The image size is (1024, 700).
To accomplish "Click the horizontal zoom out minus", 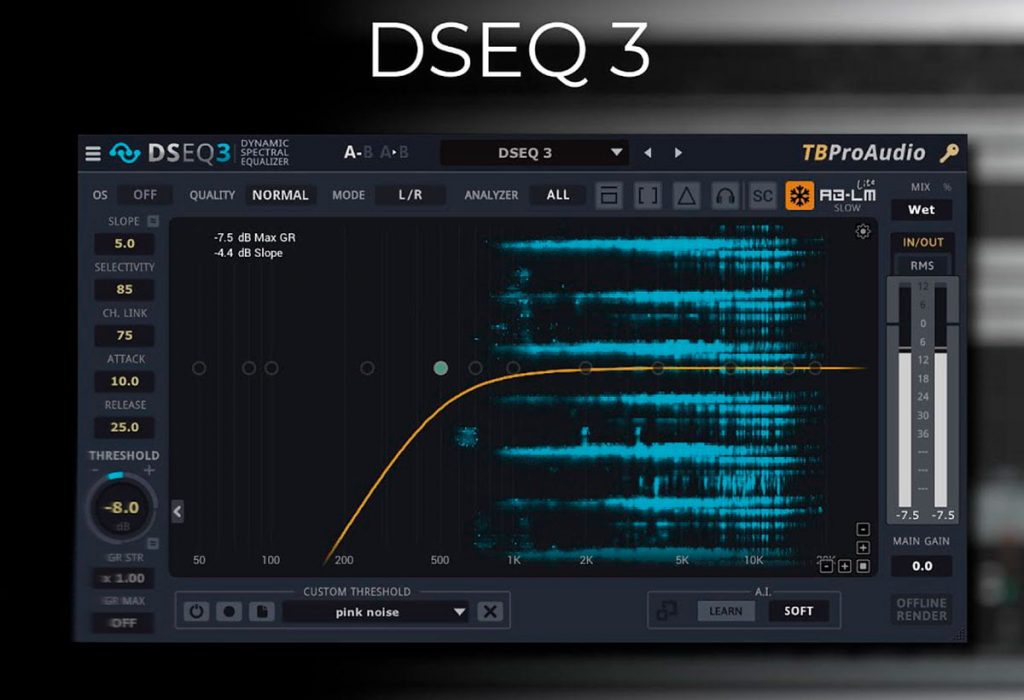I will 826,566.
